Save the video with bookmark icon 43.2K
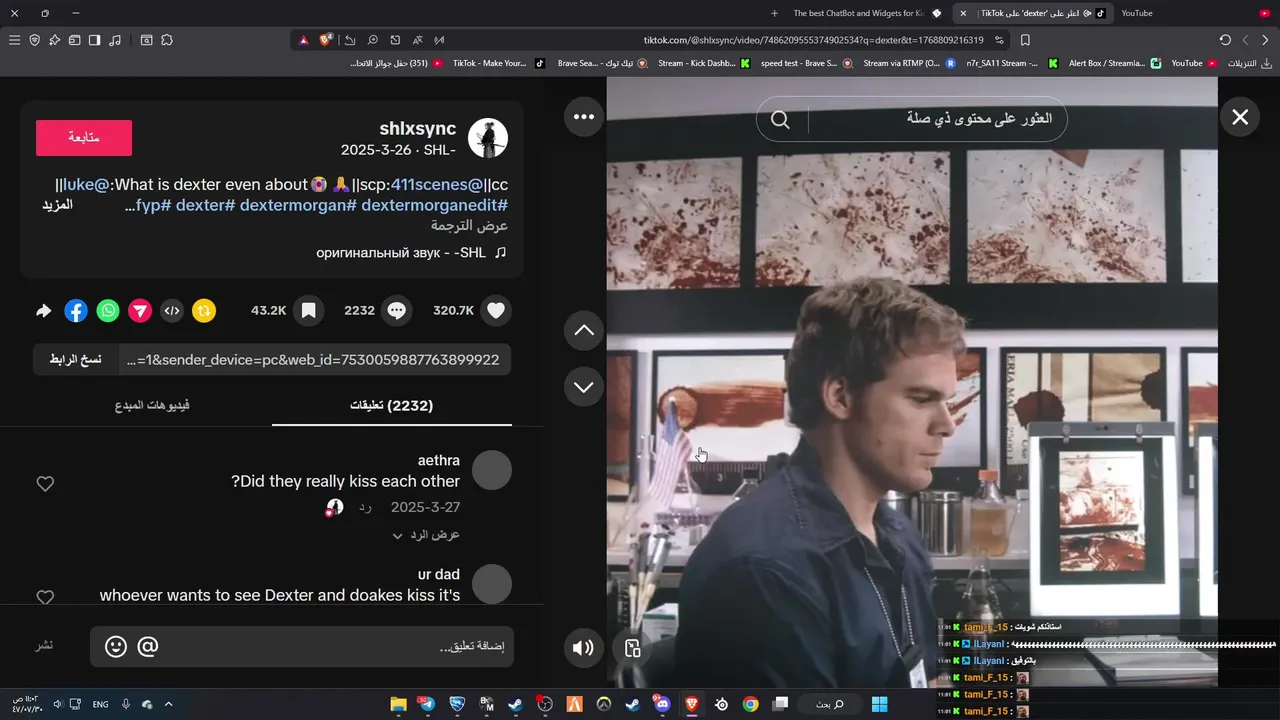Image resolution: width=1280 pixels, height=720 pixels. click(309, 311)
